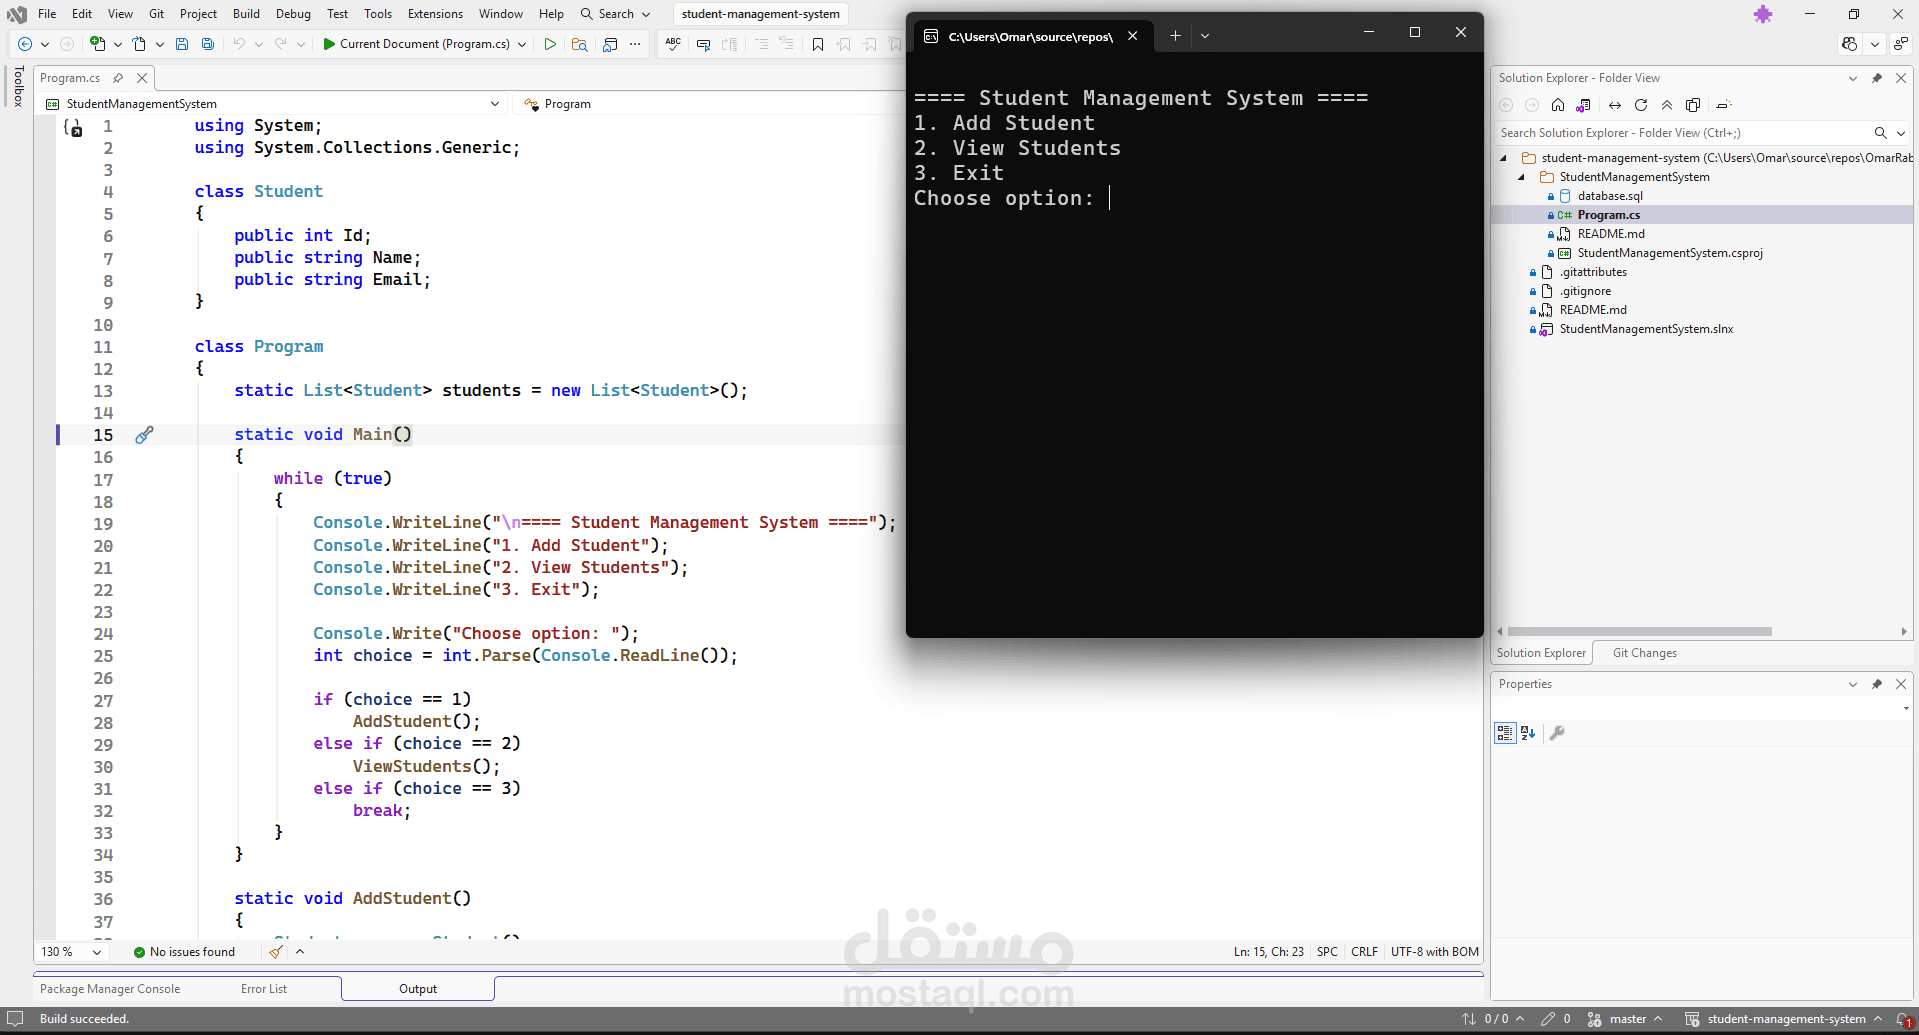
Task: Open the Extensions menu
Action: (x=435, y=14)
